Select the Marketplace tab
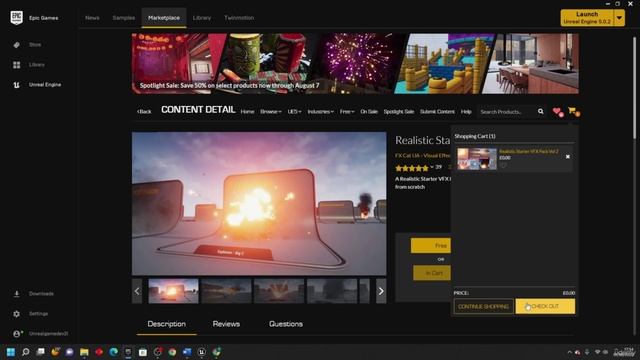 tap(164, 18)
